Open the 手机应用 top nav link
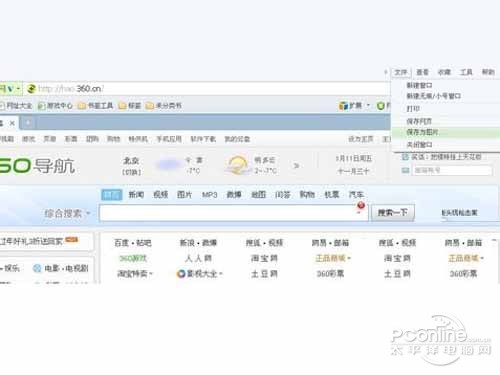The height and width of the screenshot is (375, 500). click(x=169, y=139)
